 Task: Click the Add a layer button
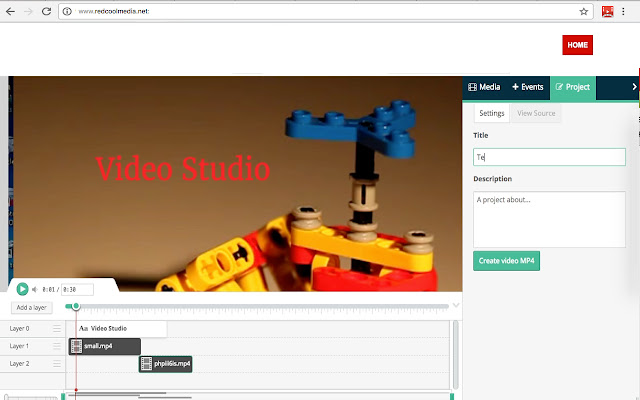(x=32, y=307)
